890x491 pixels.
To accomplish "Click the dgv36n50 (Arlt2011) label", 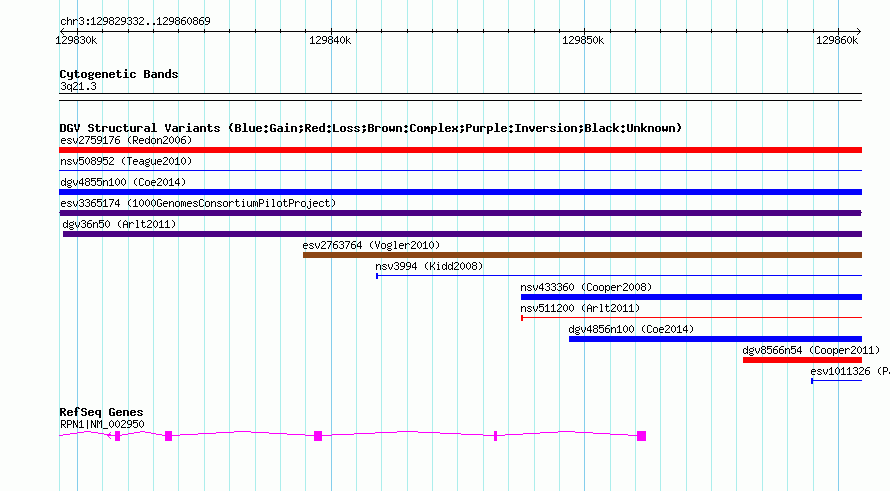I will tap(119, 224).
